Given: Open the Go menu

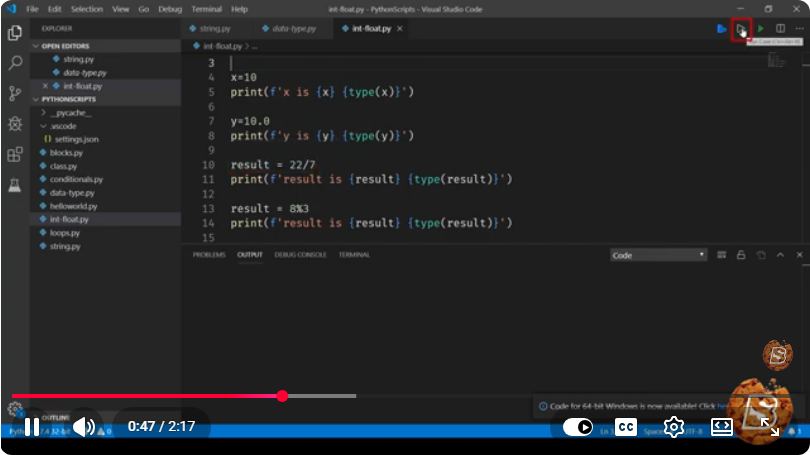Looking at the screenshot, I should [144, 9].
